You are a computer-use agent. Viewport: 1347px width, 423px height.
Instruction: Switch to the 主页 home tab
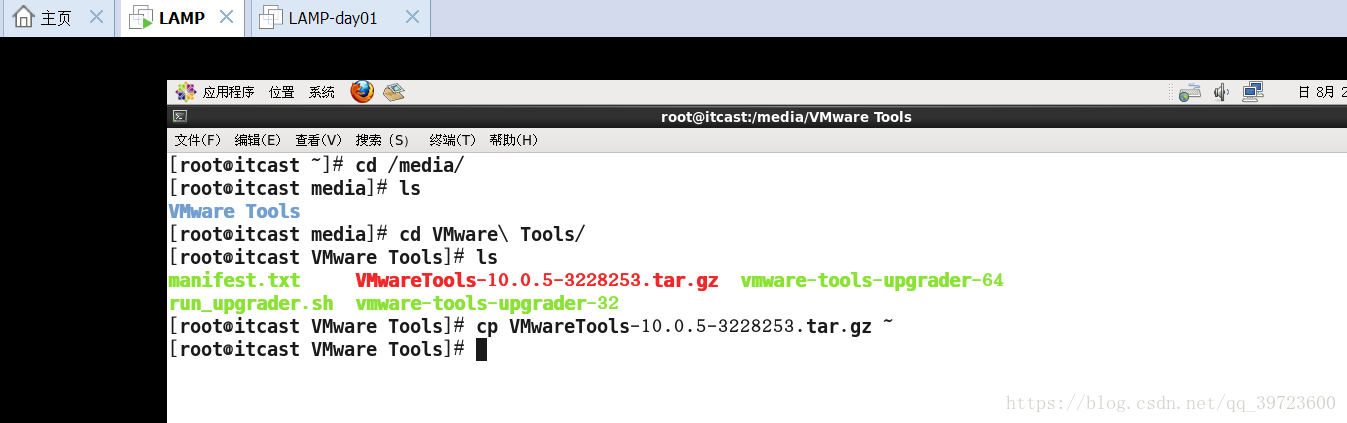click(x=56, y=18)
